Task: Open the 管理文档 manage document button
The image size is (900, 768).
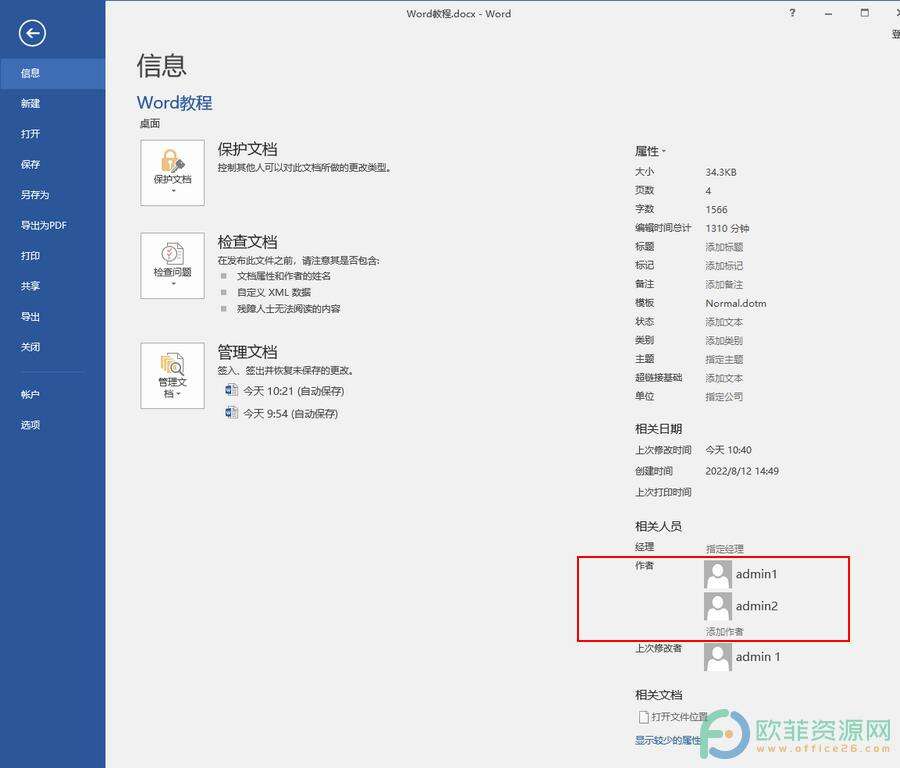Action: click(172, 375)
